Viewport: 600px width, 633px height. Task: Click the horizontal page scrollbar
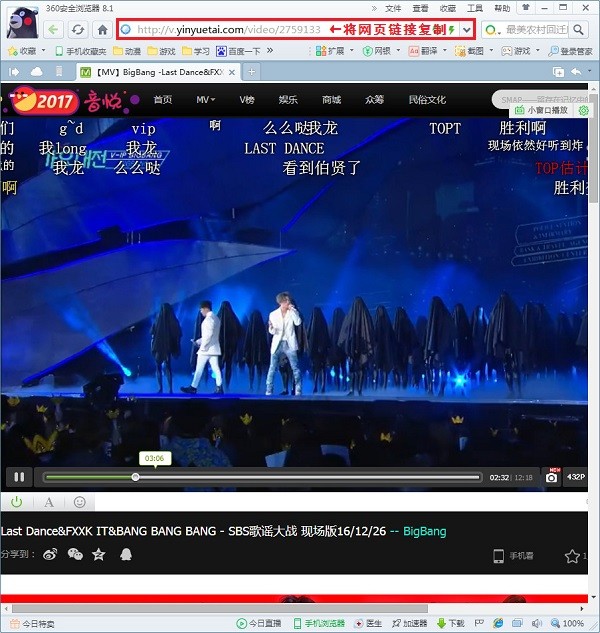click(220, 608)
